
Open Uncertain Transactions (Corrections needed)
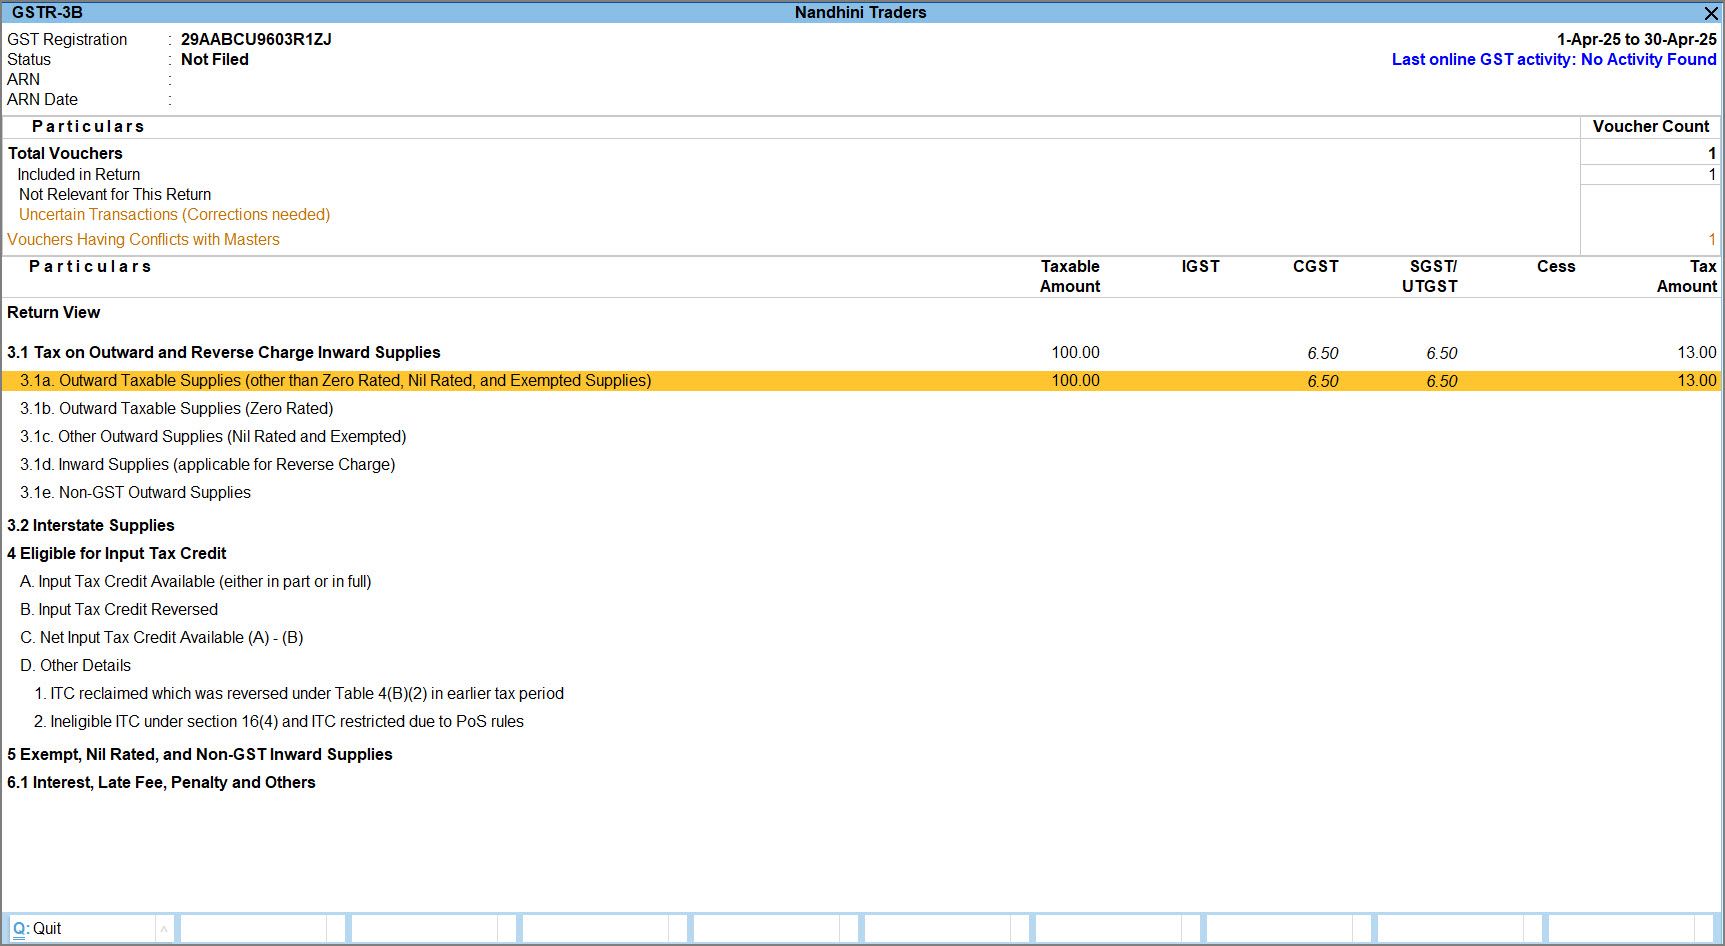(174, 215)
